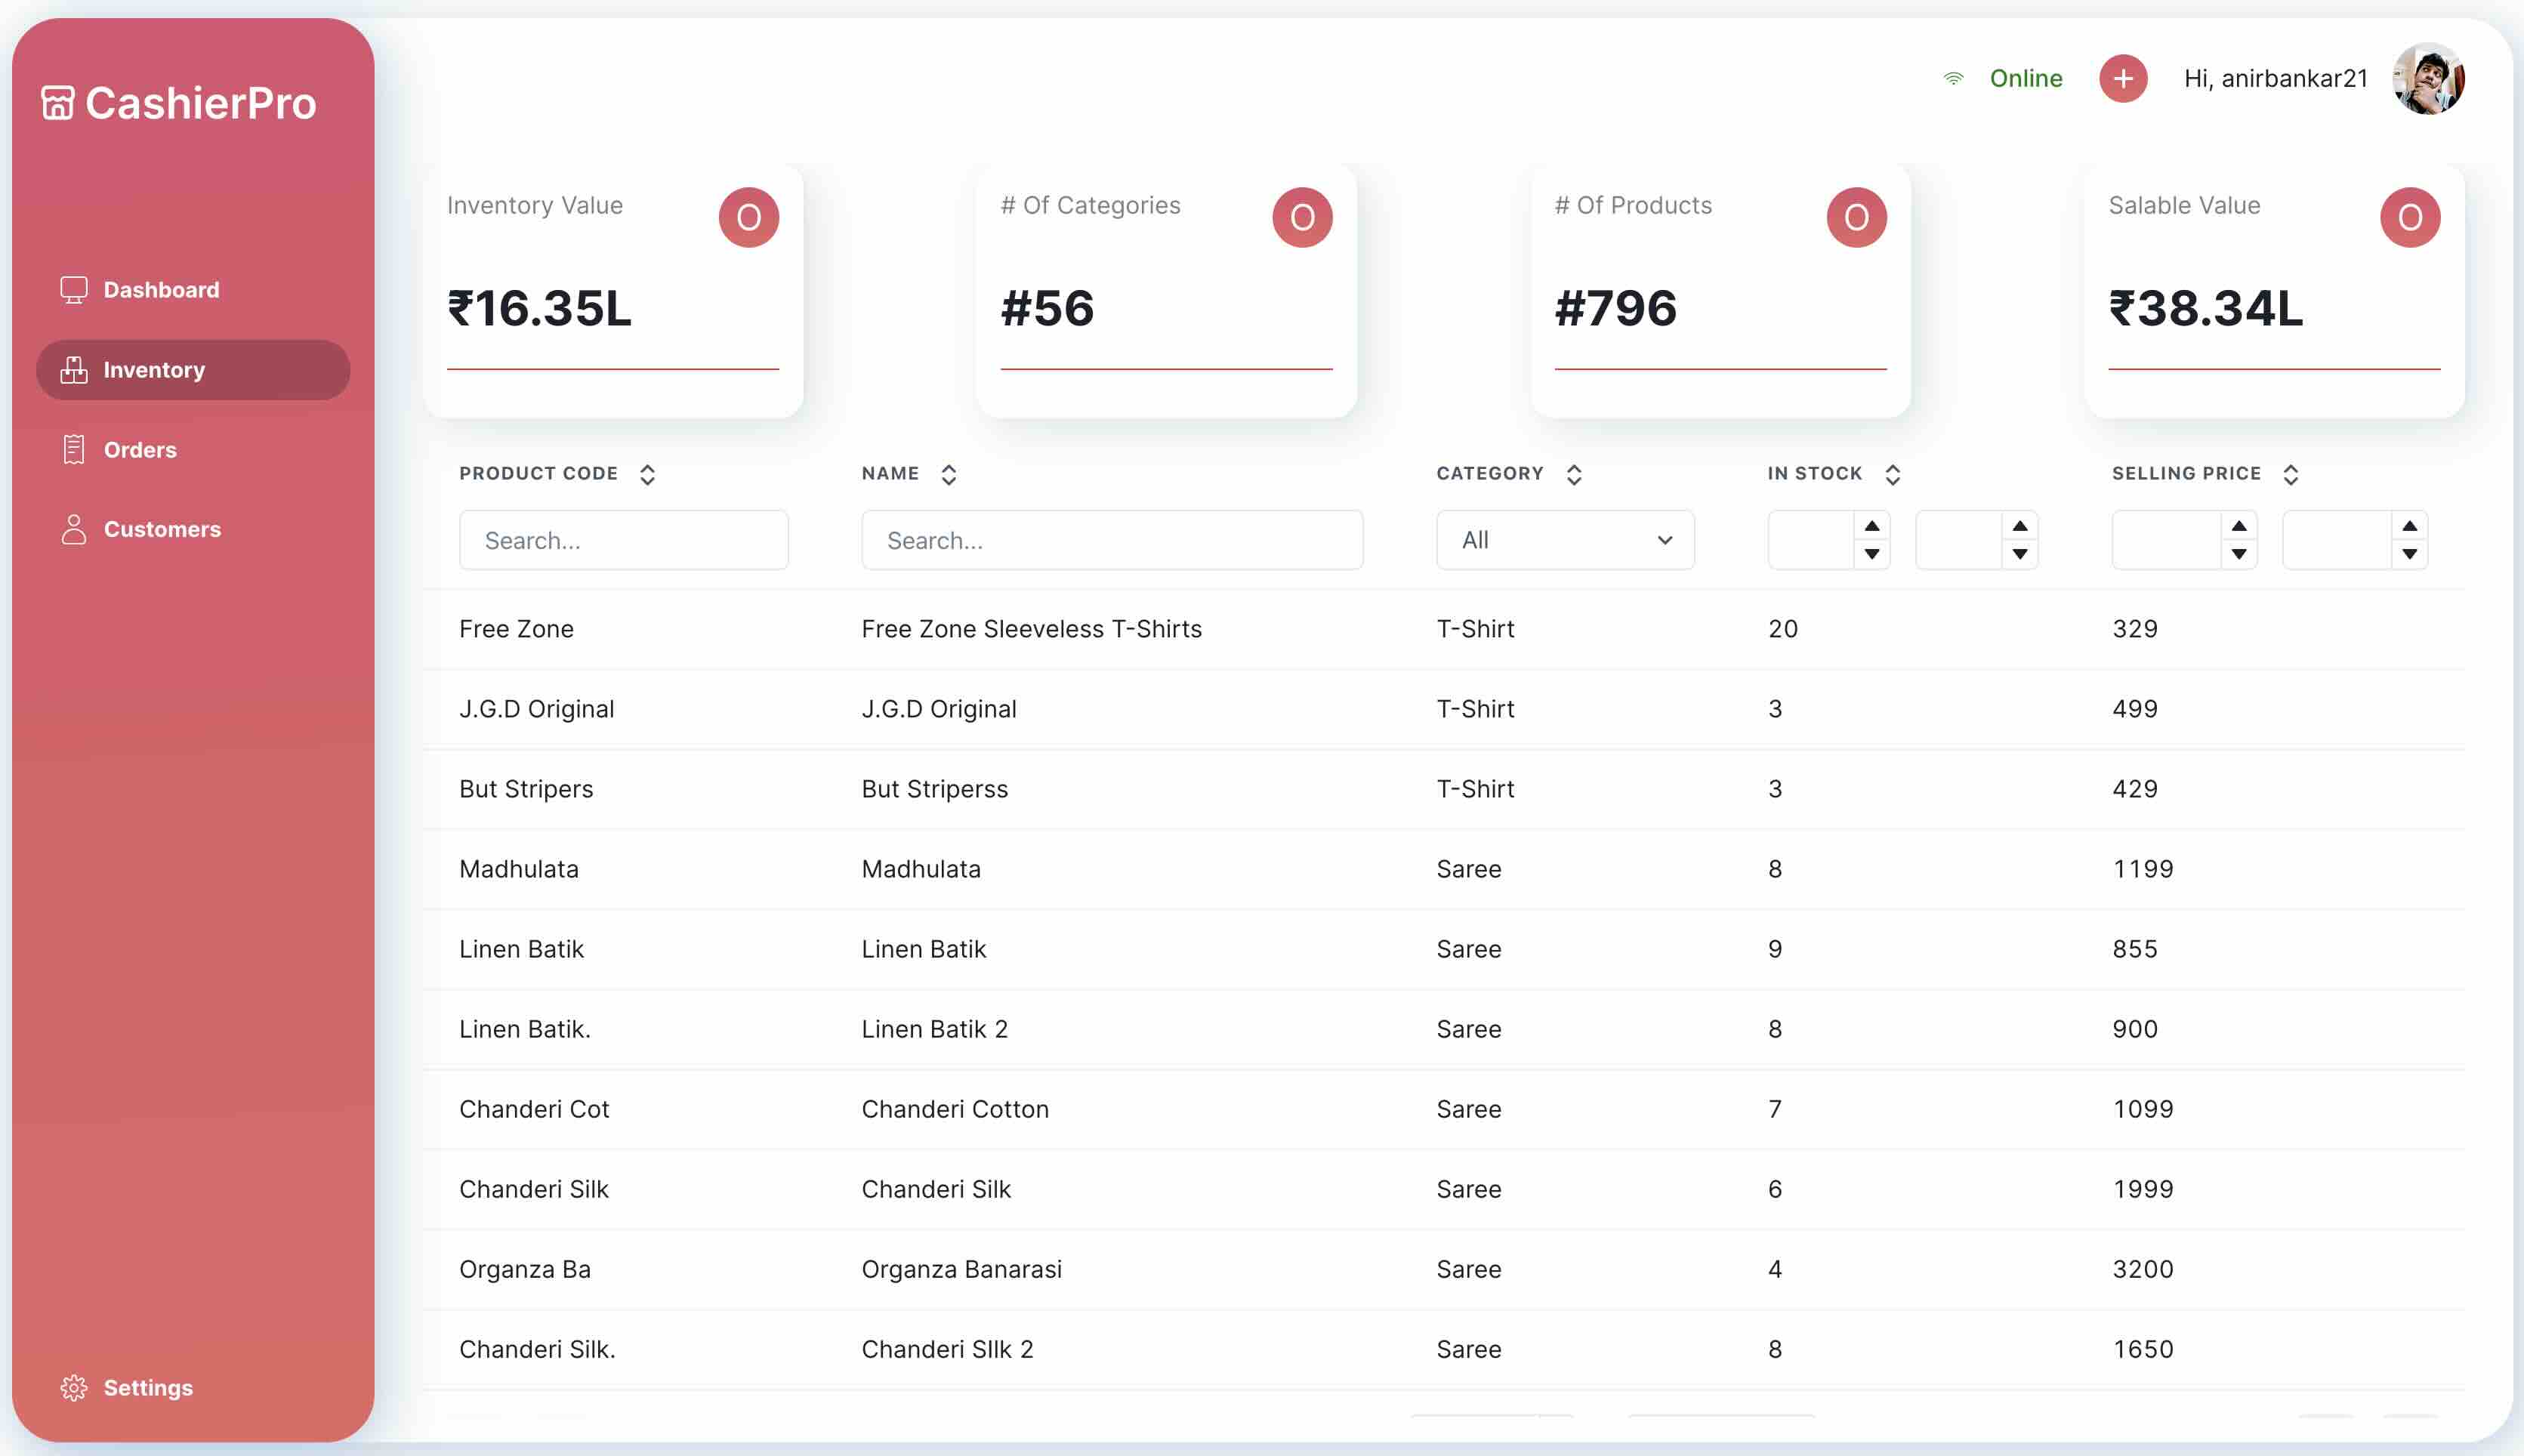Increase the In Stock minimum value stepper
The height and width of the screenshot is (1456, 2524).
click(1871, 526)
